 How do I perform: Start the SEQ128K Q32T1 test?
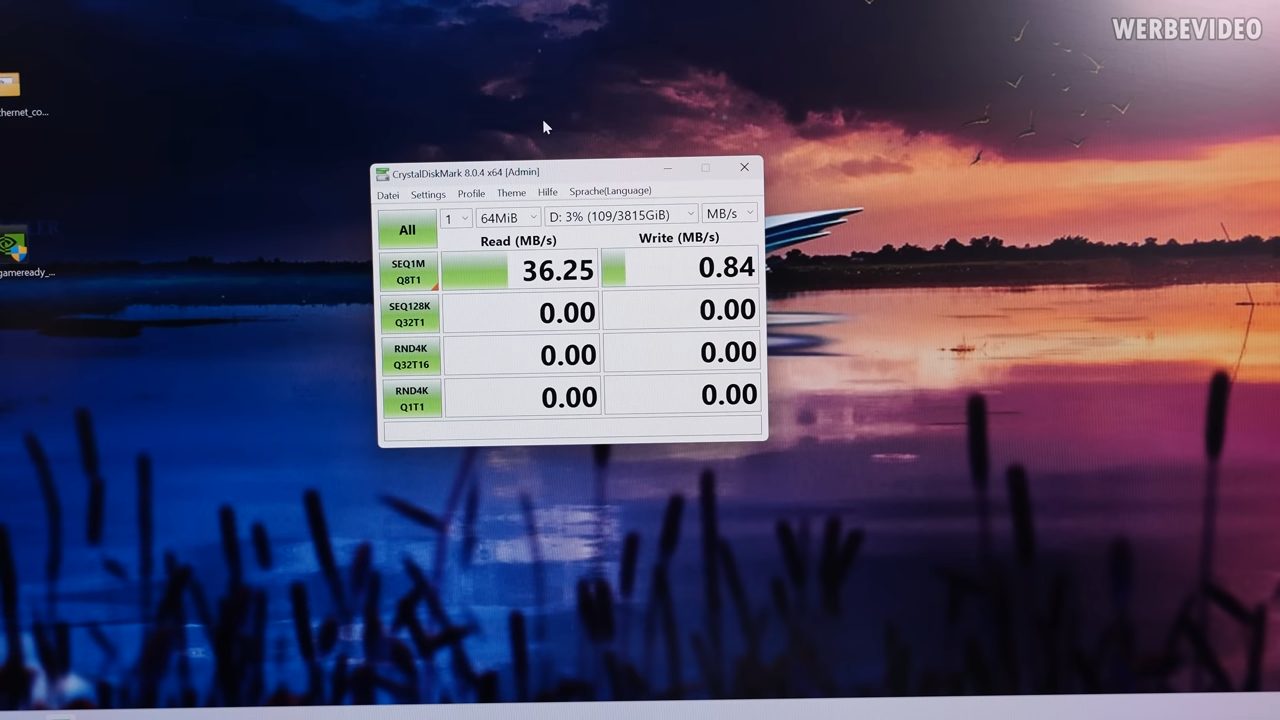(x=410, y=315)
